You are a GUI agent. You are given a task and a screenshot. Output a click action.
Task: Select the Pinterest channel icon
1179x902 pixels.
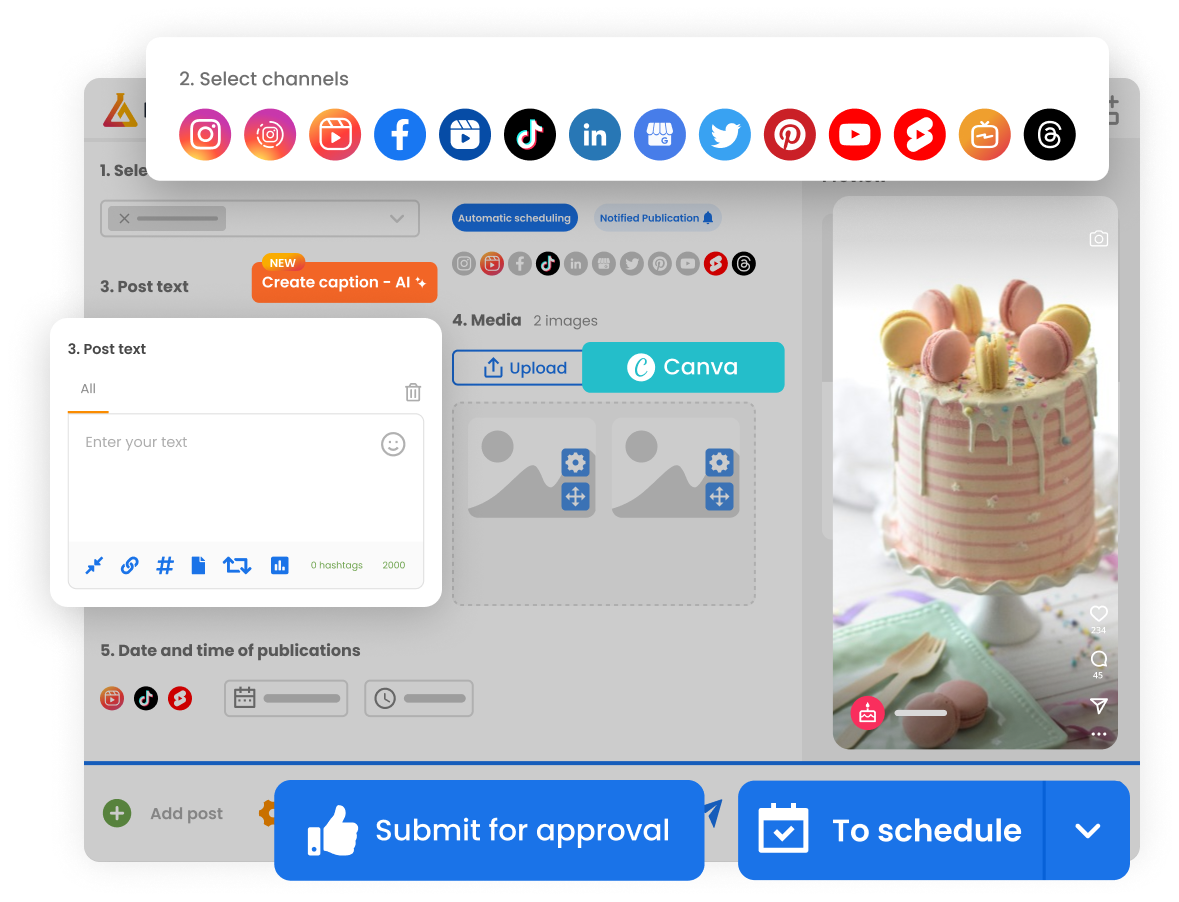[790, 134]
